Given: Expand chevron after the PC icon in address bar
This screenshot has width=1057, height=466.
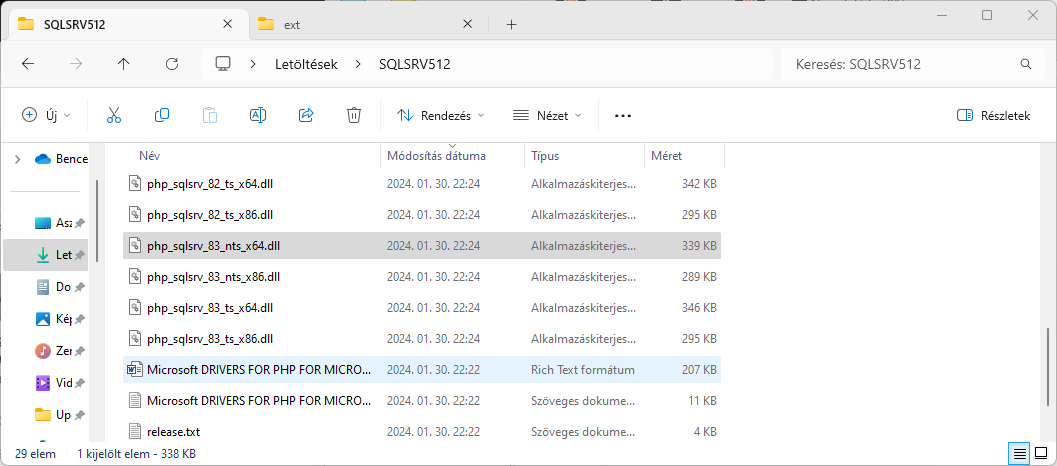Looking at the screenshot, I should coord(253,65).
